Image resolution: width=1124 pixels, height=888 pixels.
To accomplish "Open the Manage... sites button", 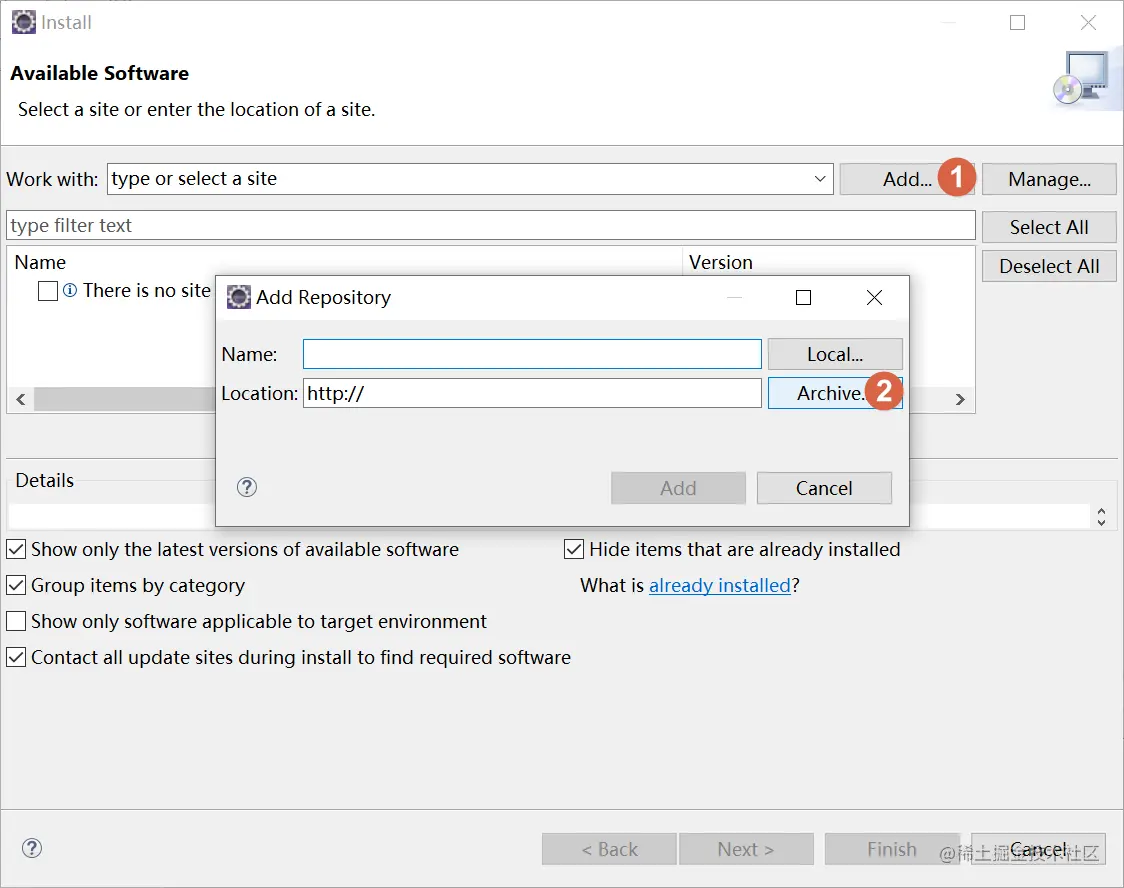I will [1049, 179].
